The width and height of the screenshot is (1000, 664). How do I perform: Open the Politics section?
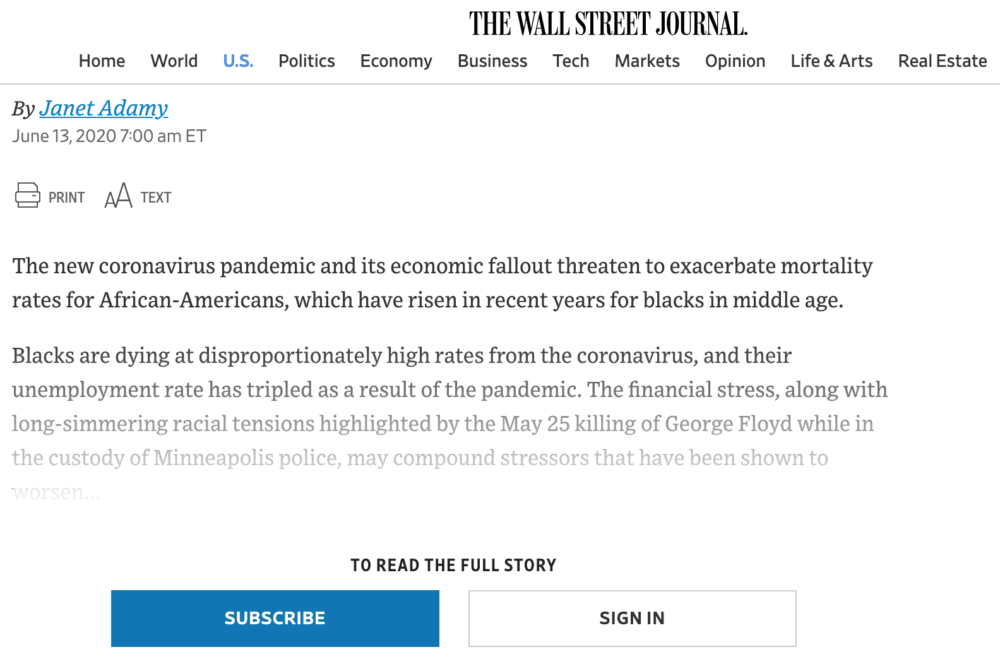306,61
